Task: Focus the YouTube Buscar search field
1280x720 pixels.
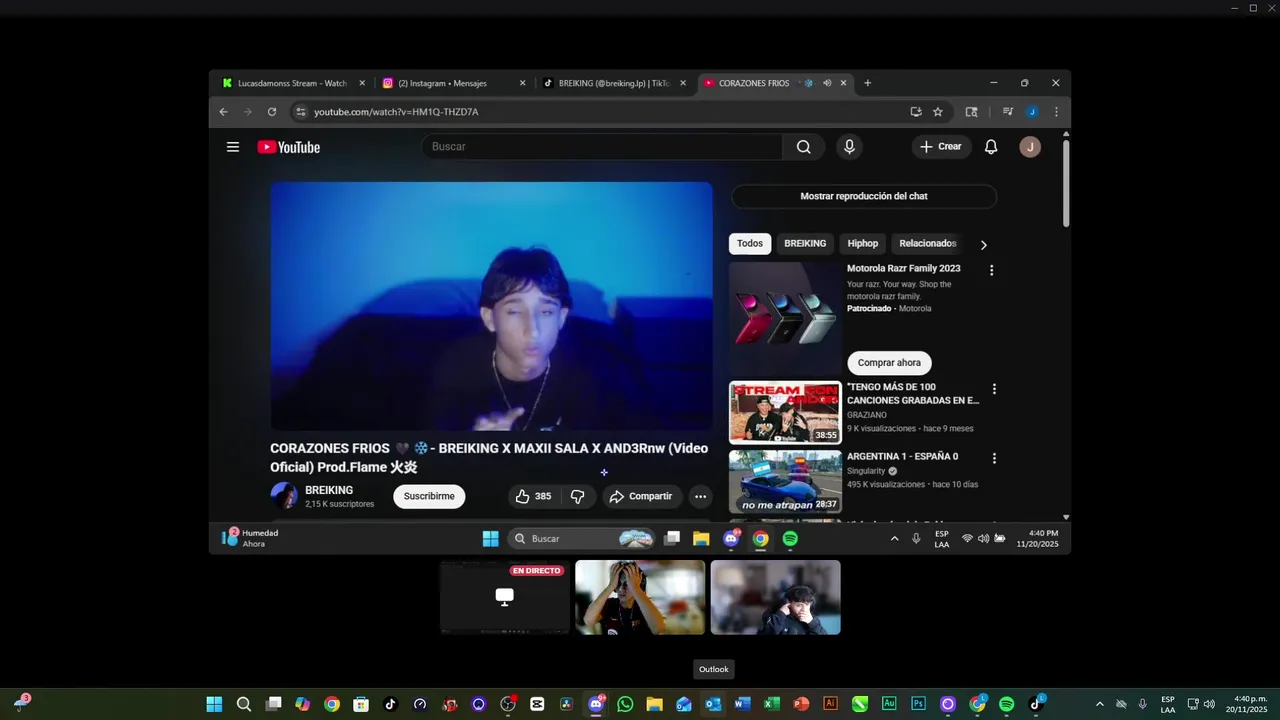Action: tap(602, 147)
